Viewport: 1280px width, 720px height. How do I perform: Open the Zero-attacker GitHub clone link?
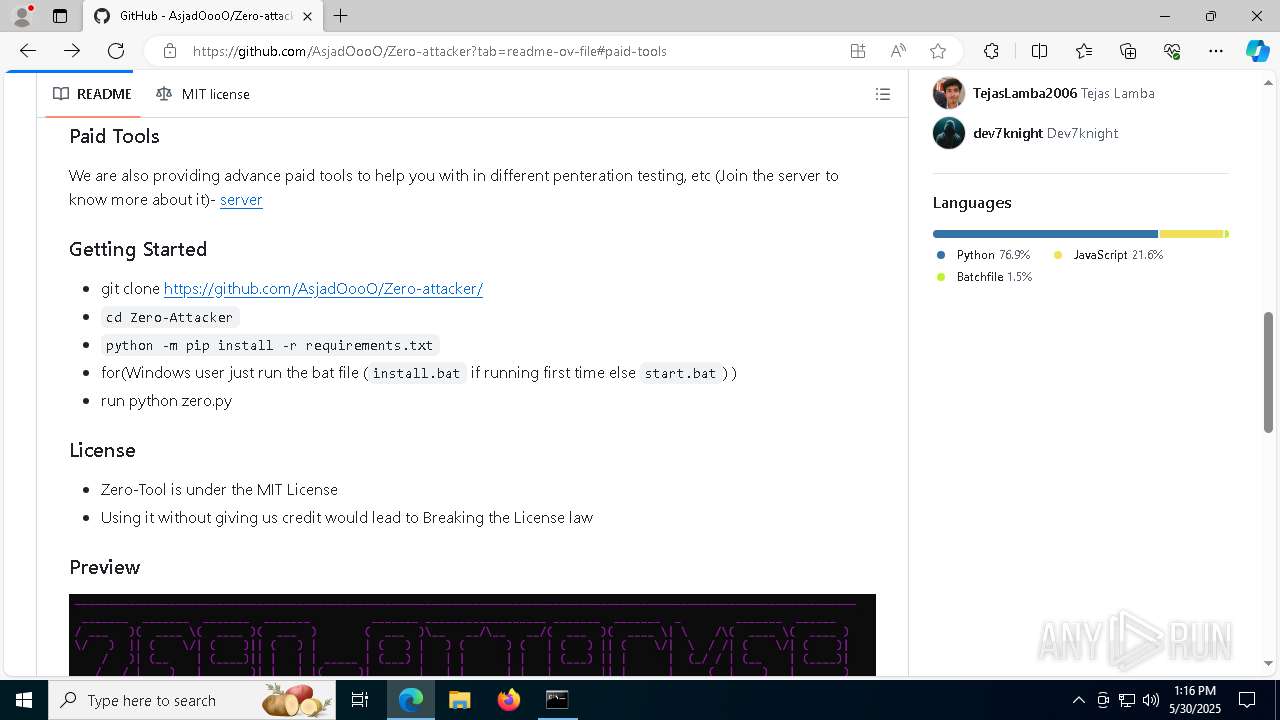[323, 288]
